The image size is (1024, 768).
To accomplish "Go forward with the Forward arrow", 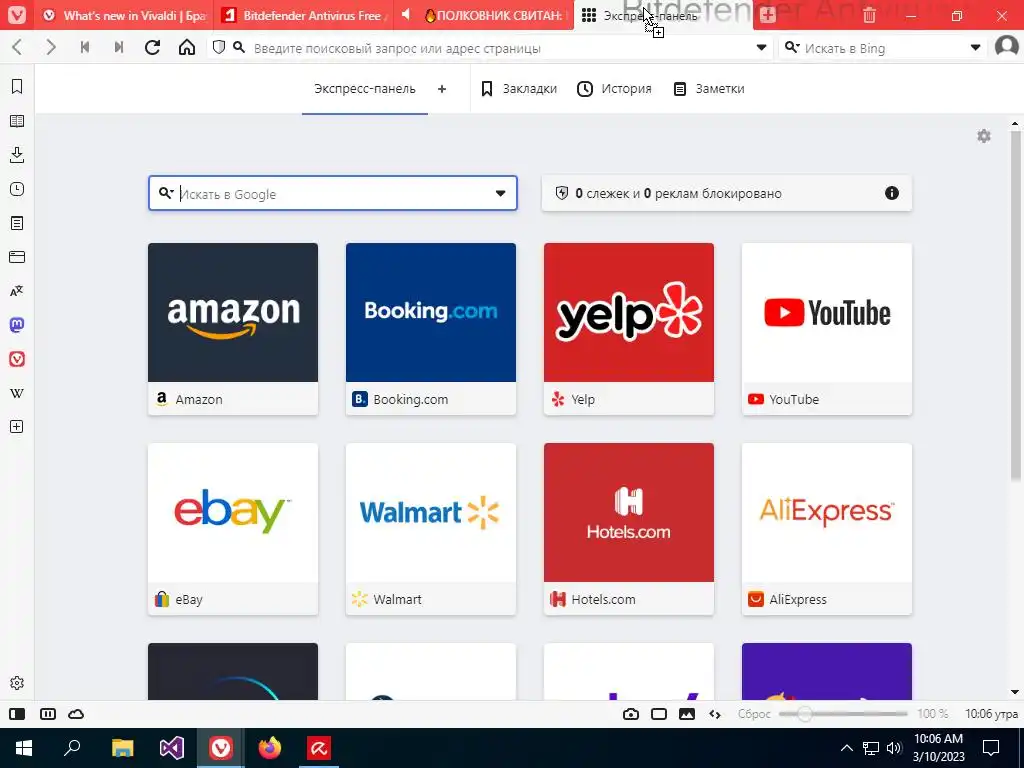I will point(51,47).
